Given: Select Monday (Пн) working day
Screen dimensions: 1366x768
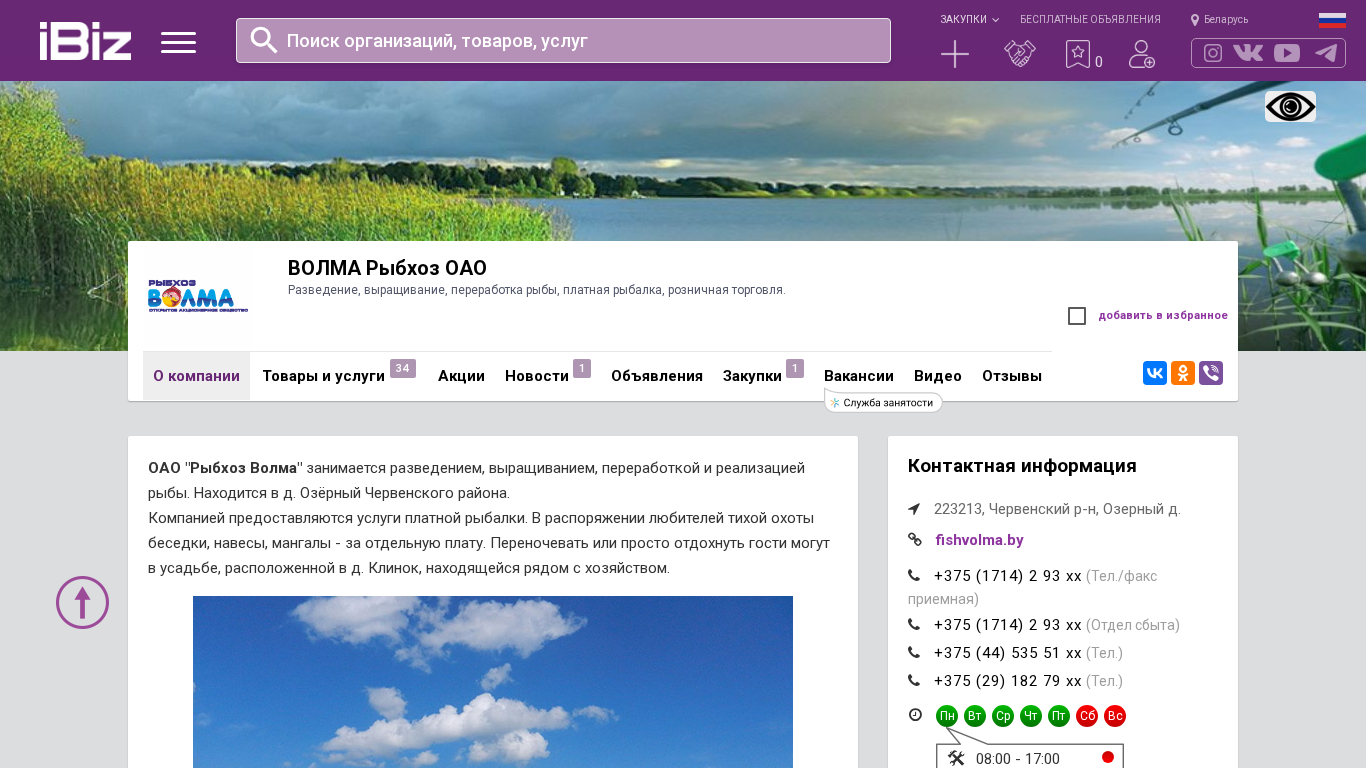Looking at the screenshot, I should [947, 716].
